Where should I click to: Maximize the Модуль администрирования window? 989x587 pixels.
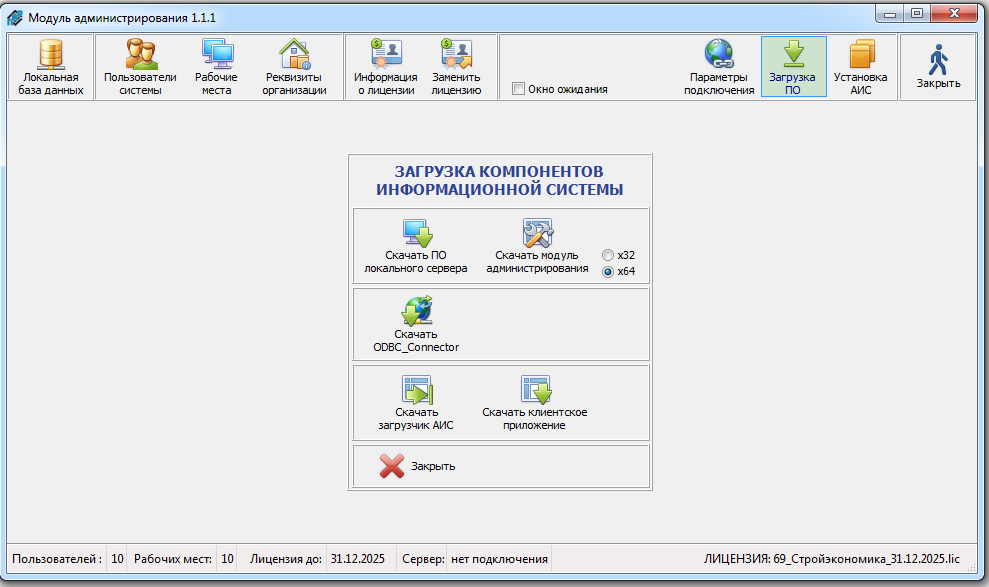[917, 13]
